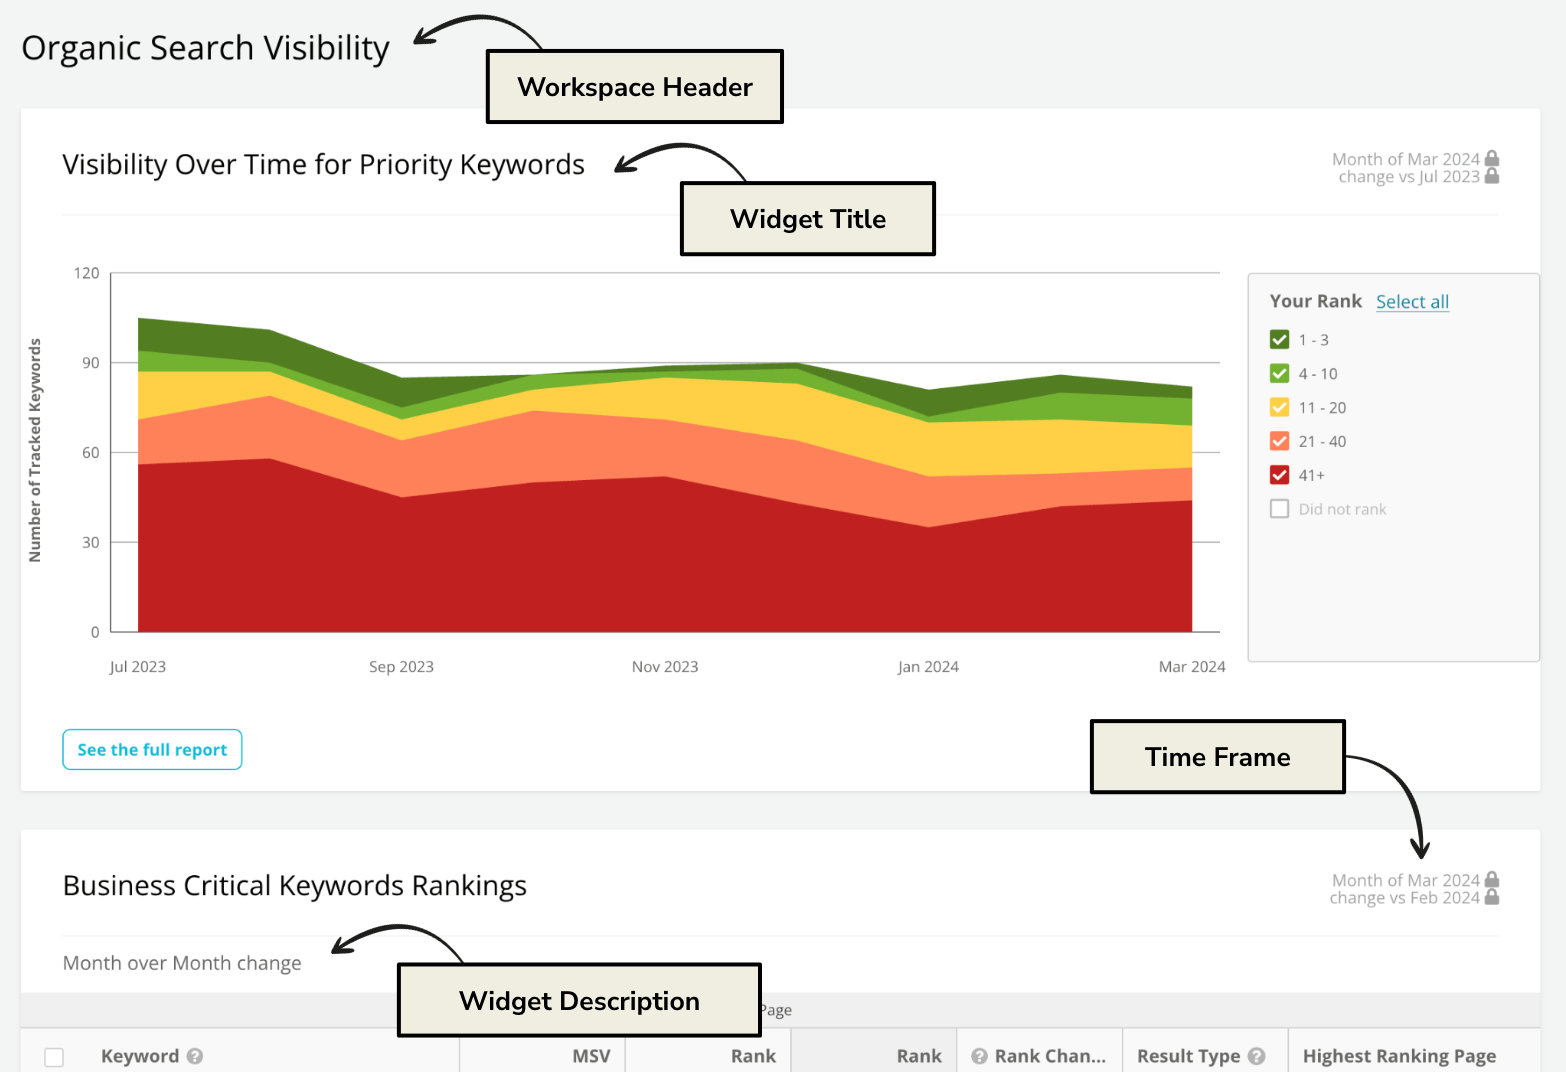Open the help icon next to Keyword column
This screenshot has width=1566, height=1072.
click(195, 1056)
